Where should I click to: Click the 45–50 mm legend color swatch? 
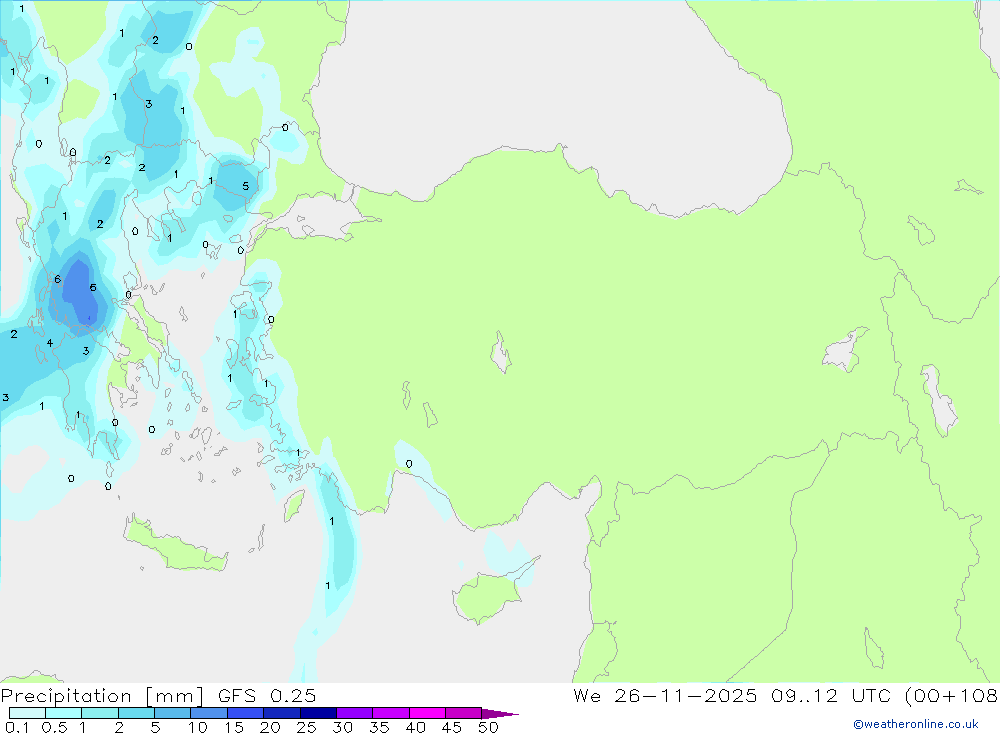pyautogui.click(x=464, y=713)
